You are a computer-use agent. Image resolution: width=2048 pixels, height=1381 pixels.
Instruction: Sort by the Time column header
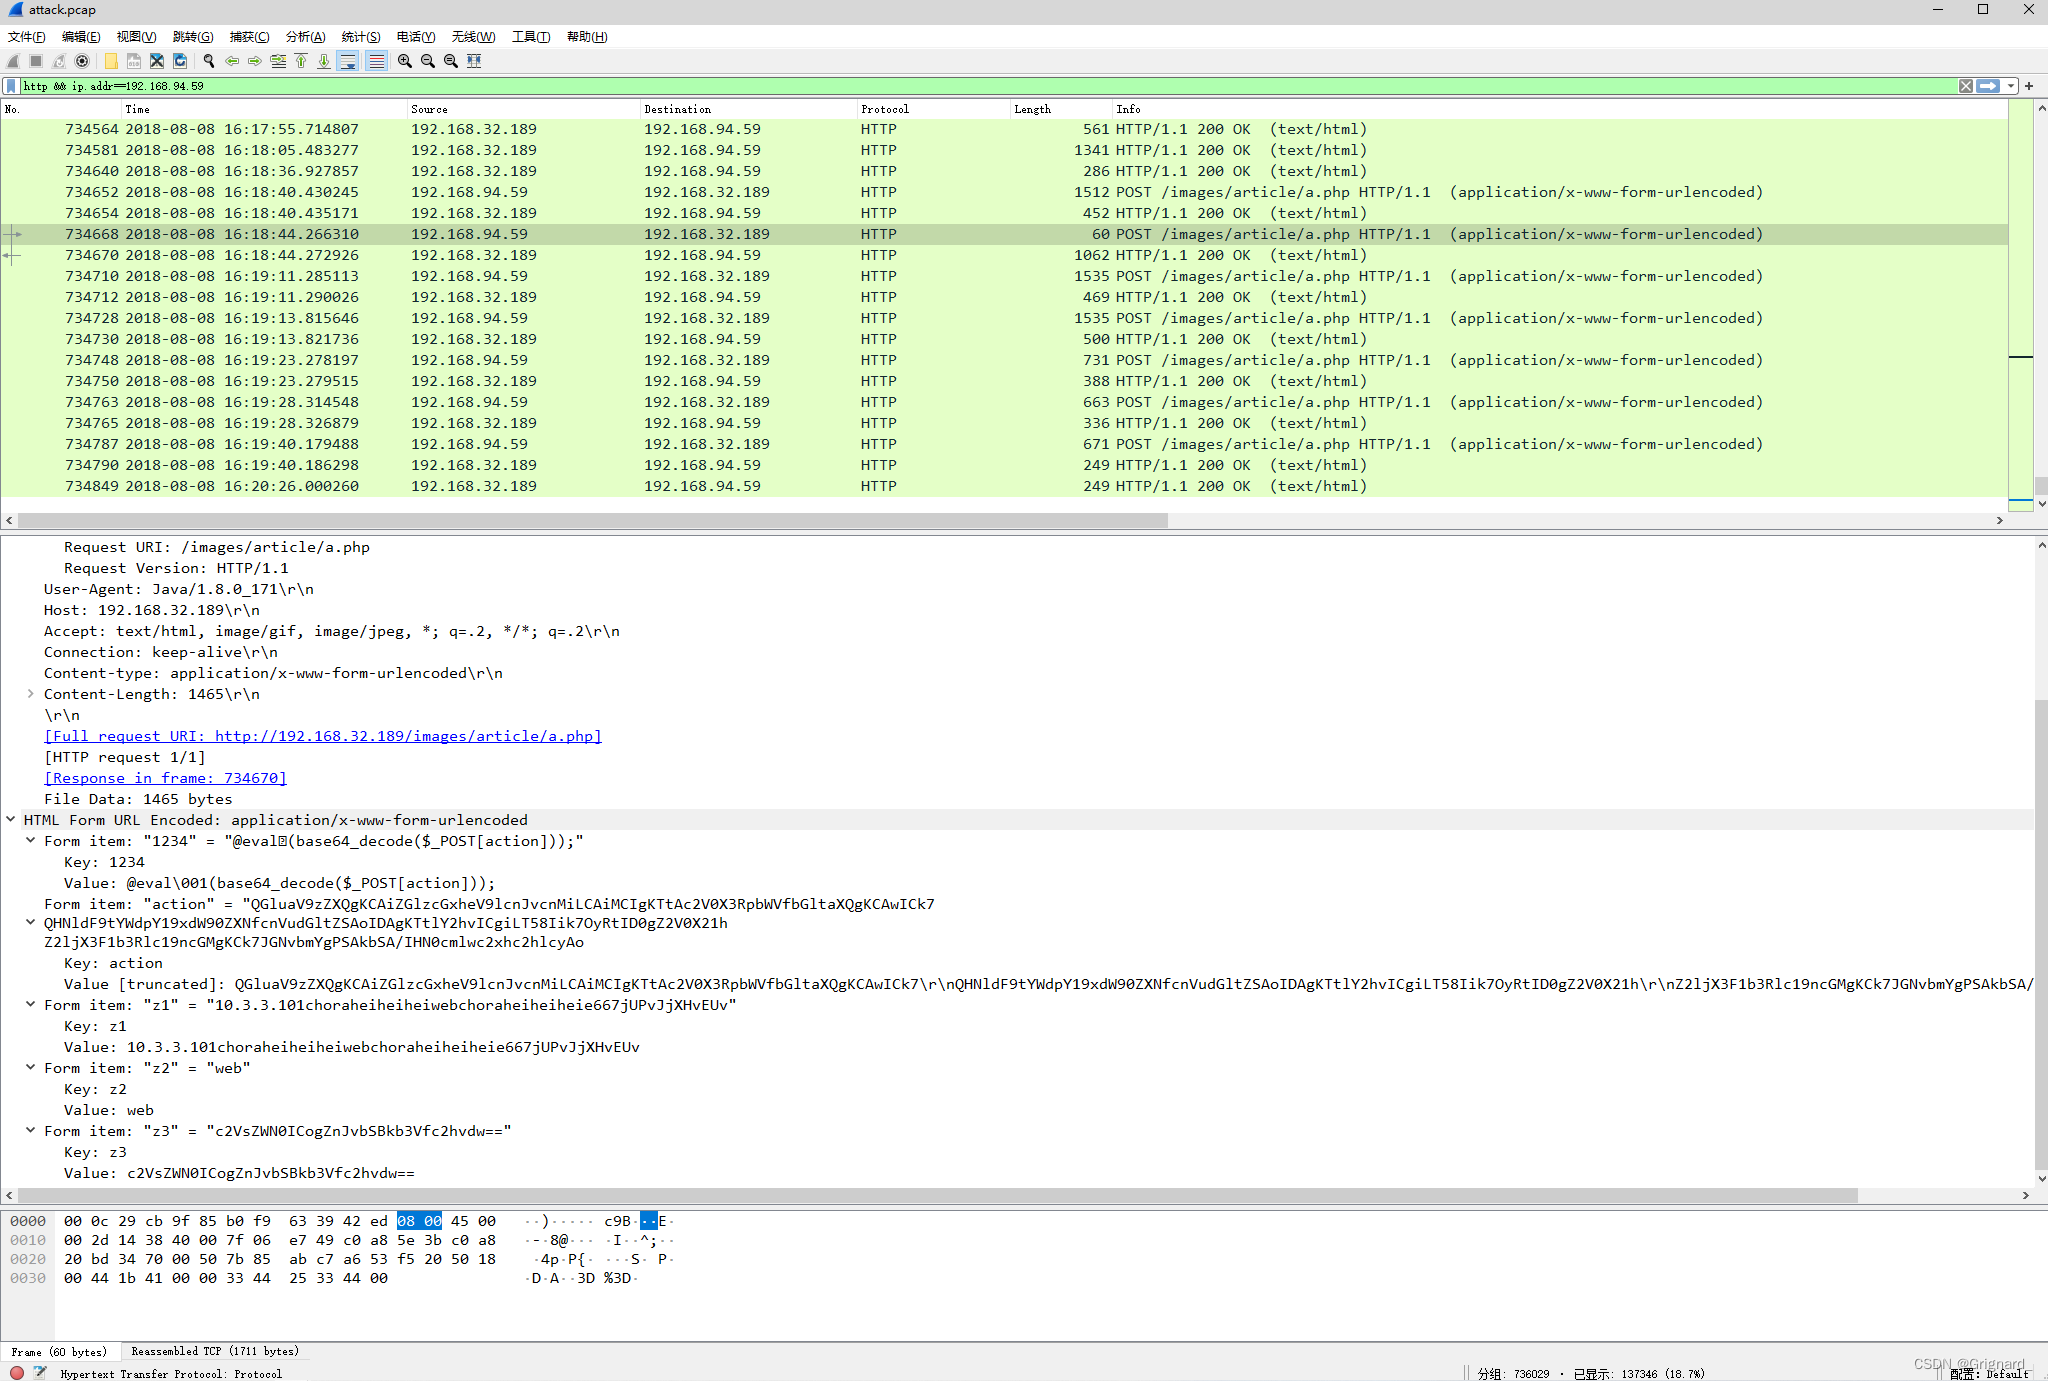tap(263, 109)
